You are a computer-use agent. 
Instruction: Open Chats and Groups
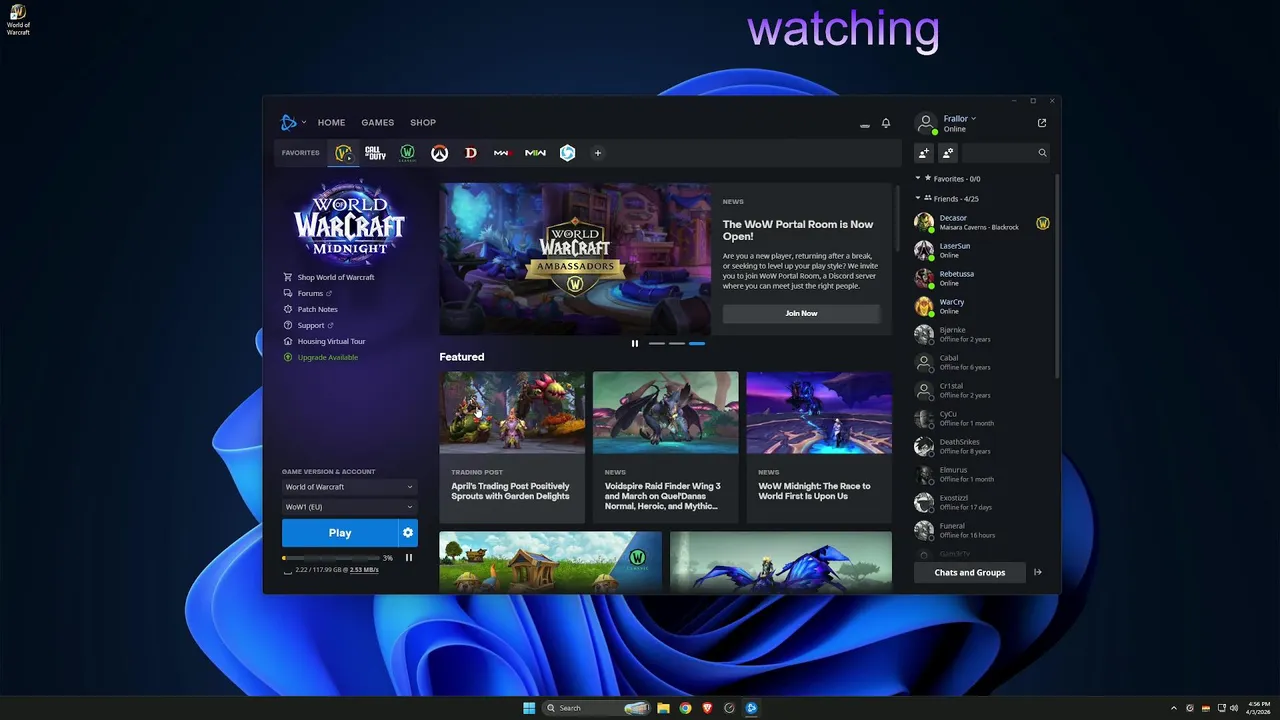tap(970, 572)
